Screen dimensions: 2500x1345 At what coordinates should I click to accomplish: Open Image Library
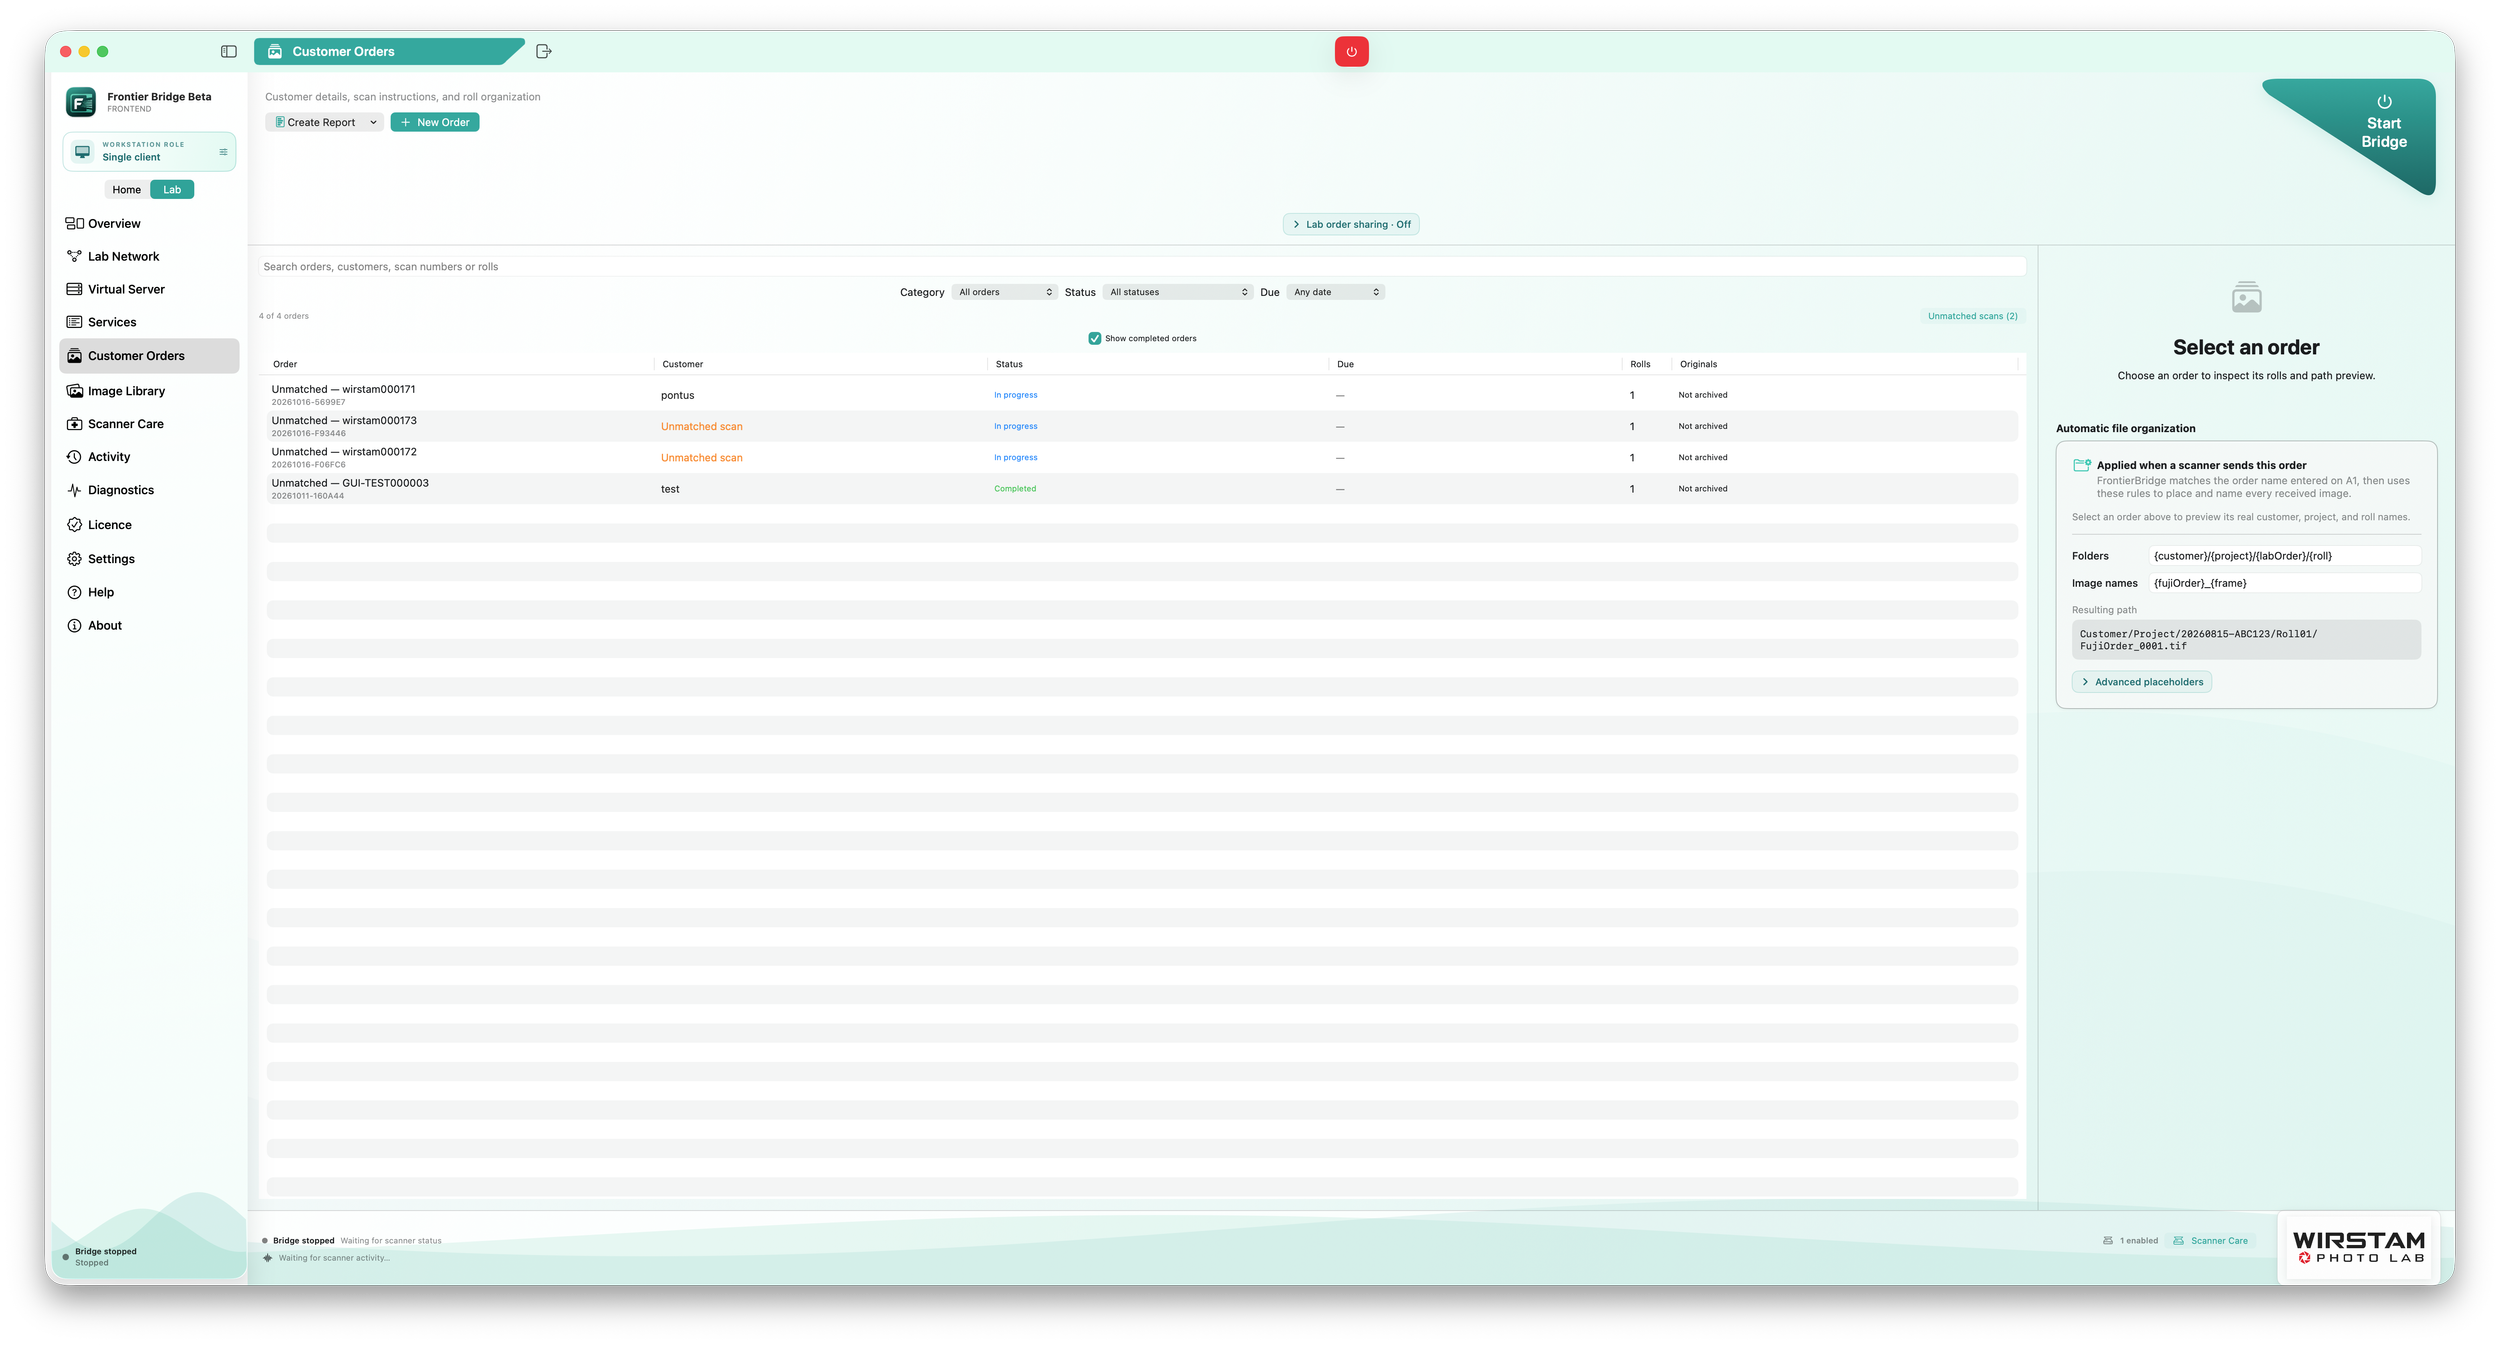pyautogui.click(x=149, y=391)
